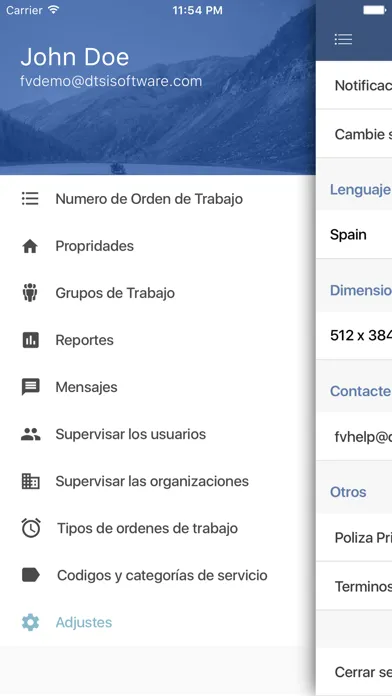Tap the chat bubble icon for Mensajes
The height and width of the screenshot is (696, 392).
pyautogui.click(x=31, y=387)
